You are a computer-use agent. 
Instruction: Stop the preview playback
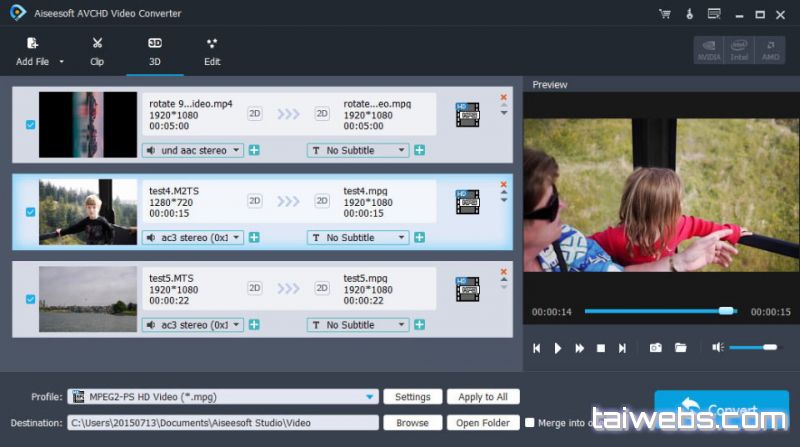601,348
